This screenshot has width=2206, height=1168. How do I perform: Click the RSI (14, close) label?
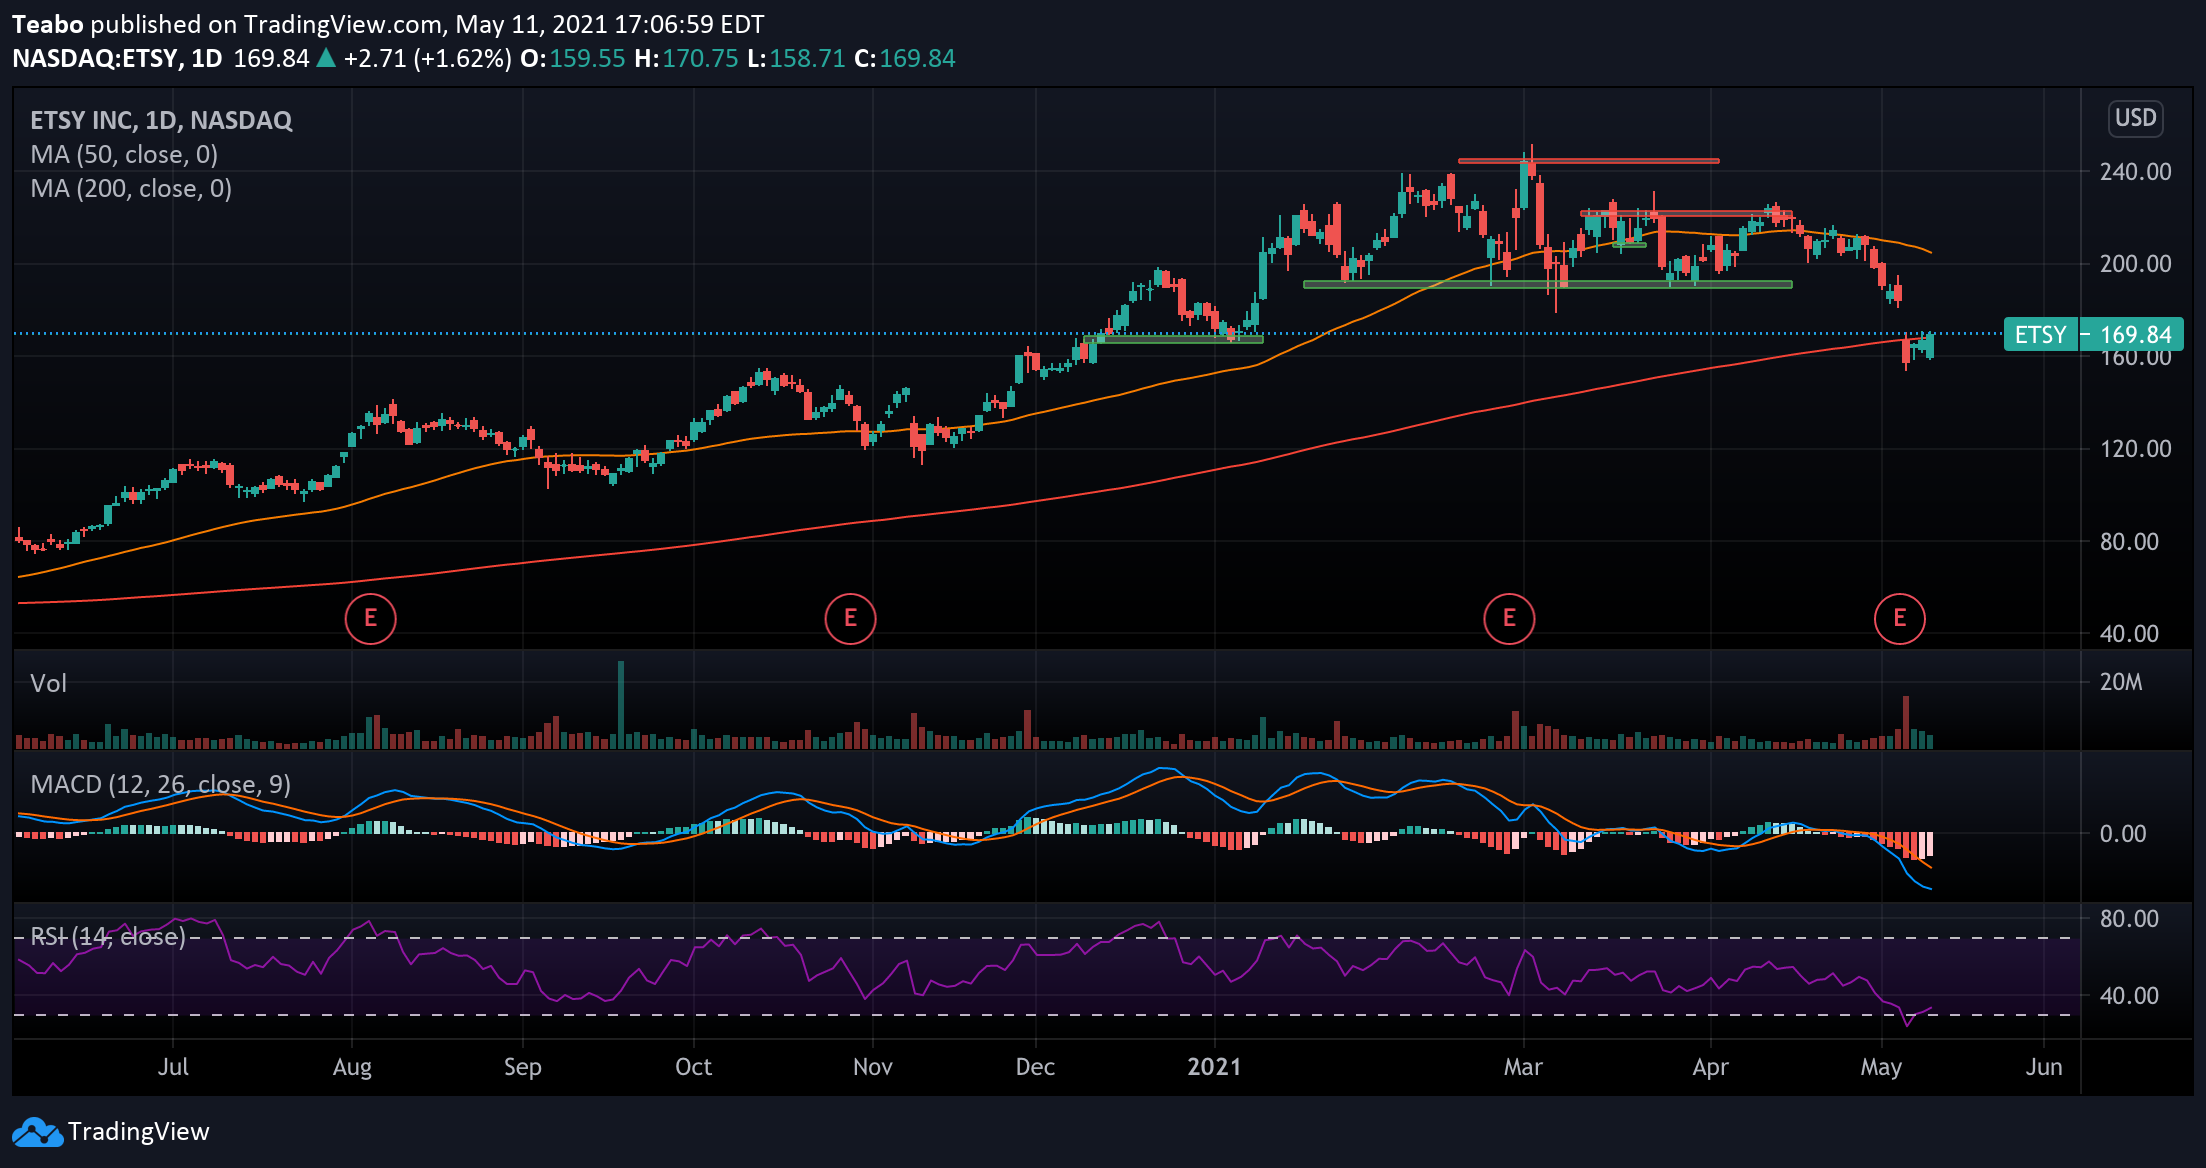(108, 936)
